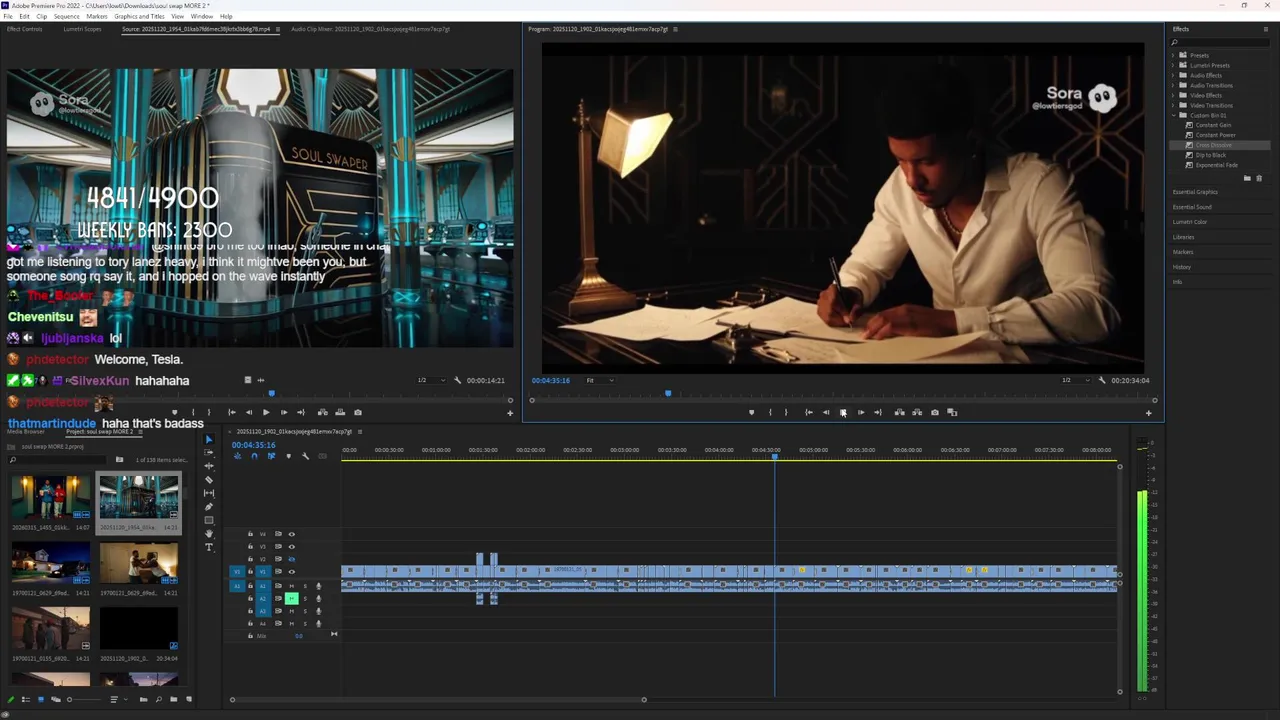The height and width of the screenshot is (720, 1280).
Task: Expand Video Transitions folder
Action: pos(1173,105)
